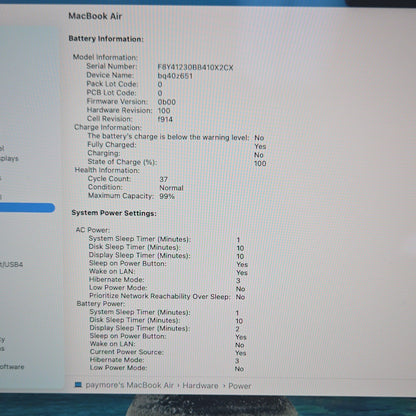Click the MacBook Air title at top
Screen dimensions: 416x416
click(x=95, y=16)
